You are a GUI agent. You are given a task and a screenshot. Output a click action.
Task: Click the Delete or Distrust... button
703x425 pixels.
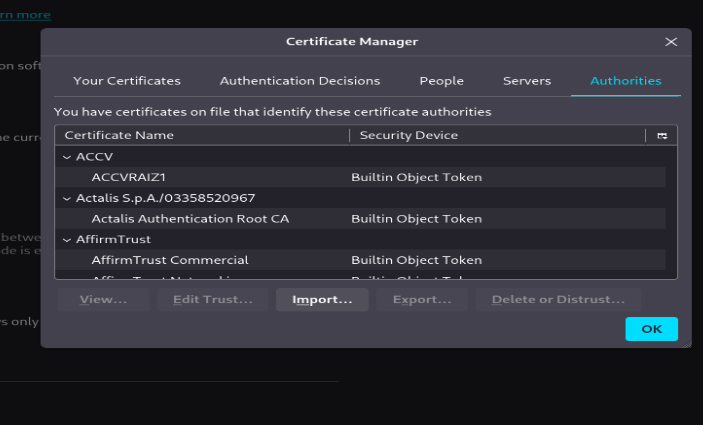click(558, 299)
